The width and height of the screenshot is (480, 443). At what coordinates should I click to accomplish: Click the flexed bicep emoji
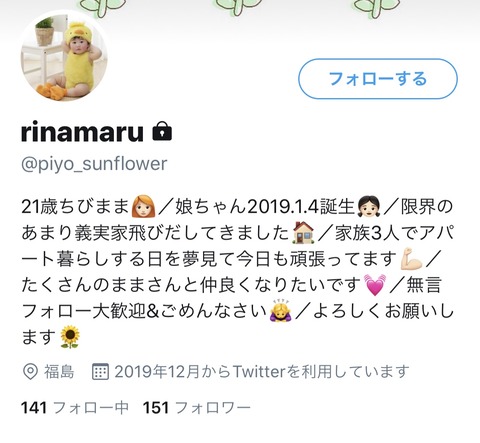pos(412,259)
